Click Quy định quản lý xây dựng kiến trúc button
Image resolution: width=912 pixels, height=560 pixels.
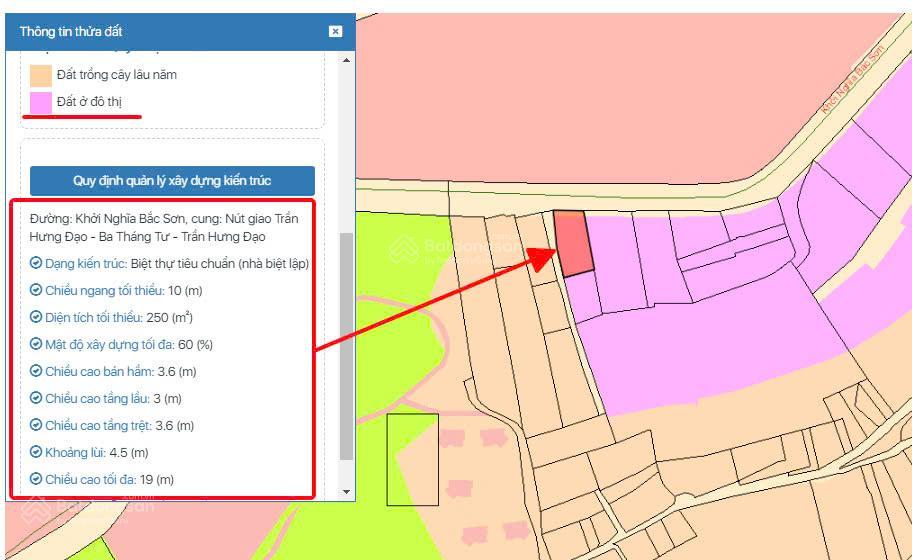click(172, 181)
